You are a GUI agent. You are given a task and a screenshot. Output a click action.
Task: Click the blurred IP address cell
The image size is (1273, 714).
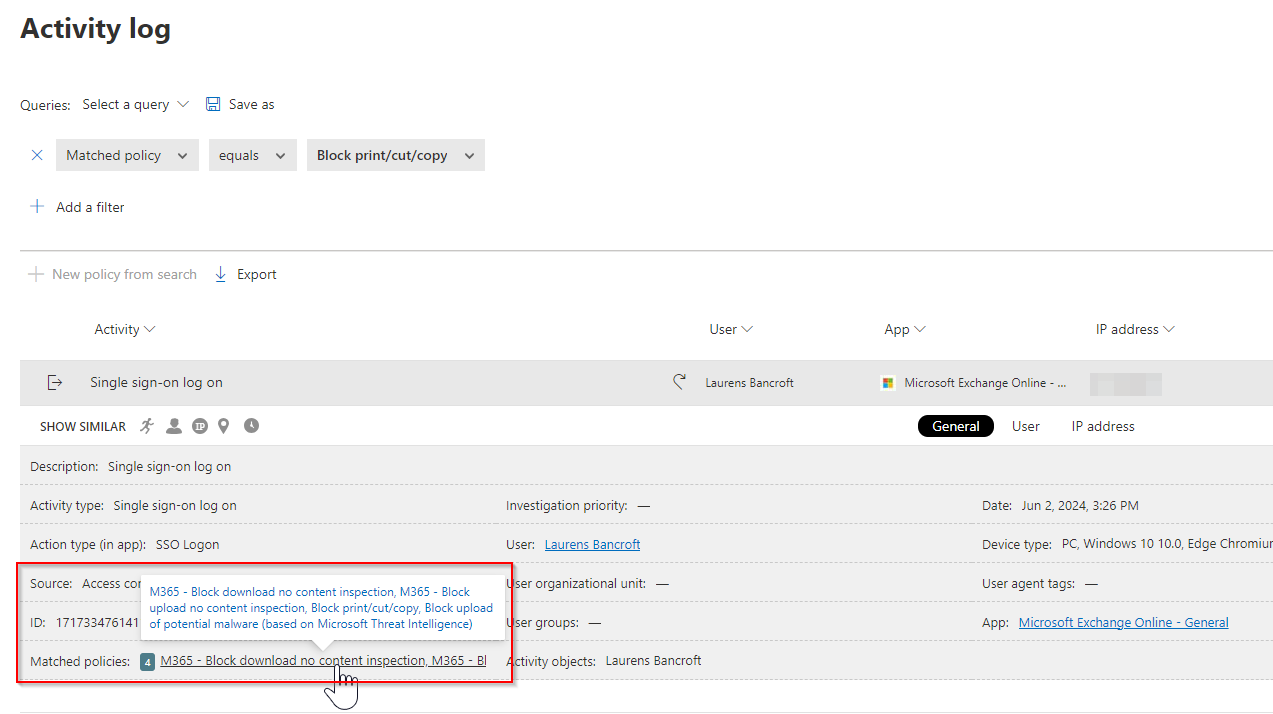[x=1125, y=383]
